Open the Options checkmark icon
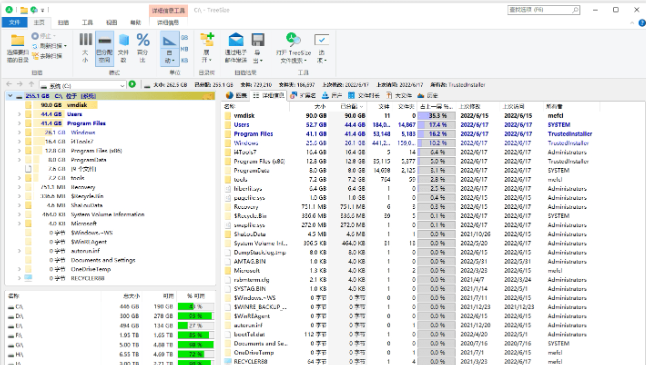The width and height of the screenshot is (646, 365). [x=321, y=40]
